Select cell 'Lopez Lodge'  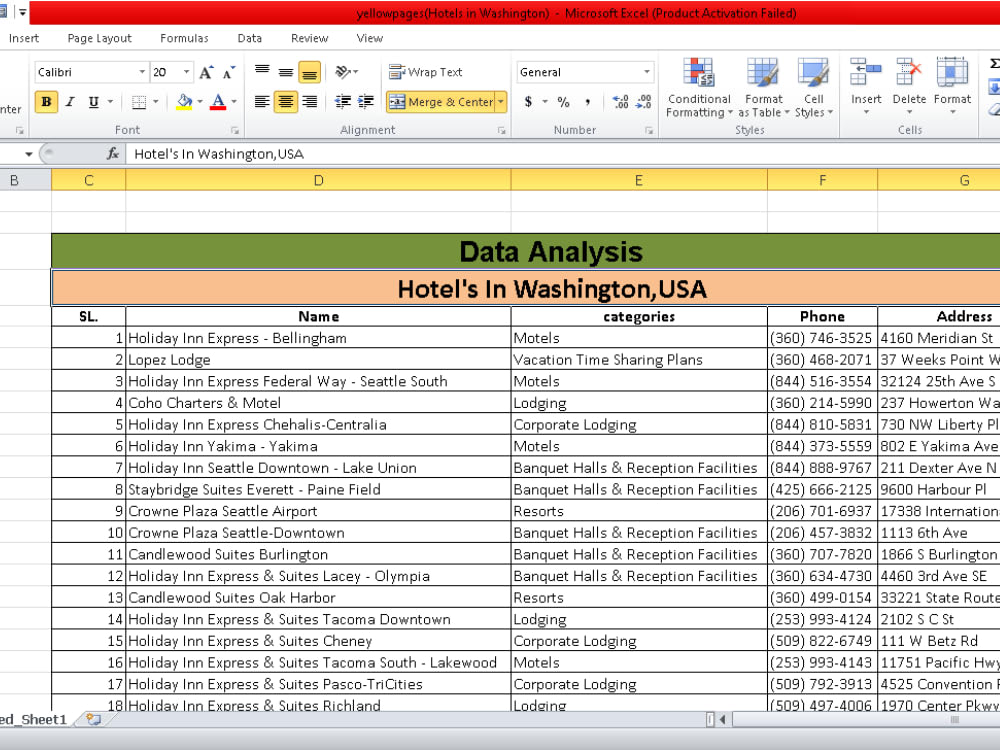(x=318, y=360)
